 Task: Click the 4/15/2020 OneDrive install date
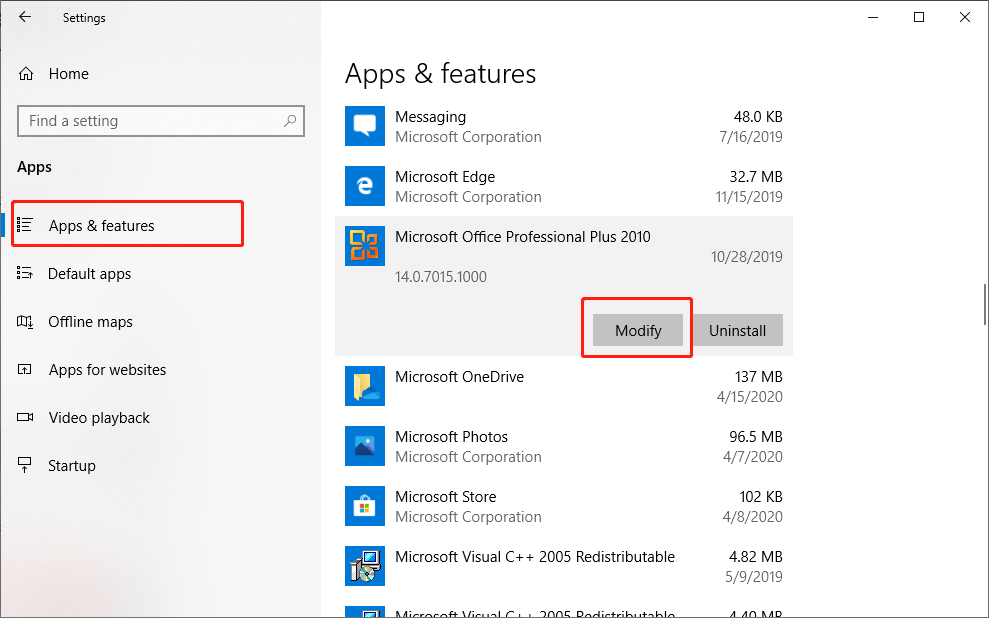[x=749, y=397]
